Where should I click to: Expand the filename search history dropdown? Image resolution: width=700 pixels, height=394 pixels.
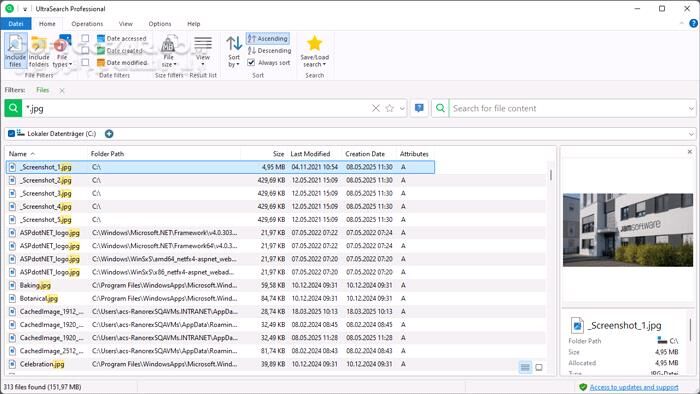tap(402, 108)
